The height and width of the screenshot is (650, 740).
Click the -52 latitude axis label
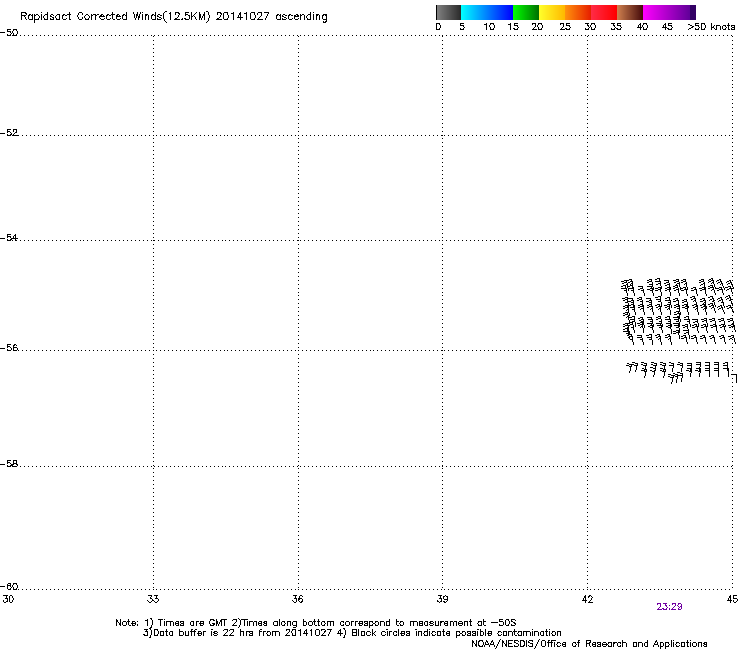(x=9, y=133)
